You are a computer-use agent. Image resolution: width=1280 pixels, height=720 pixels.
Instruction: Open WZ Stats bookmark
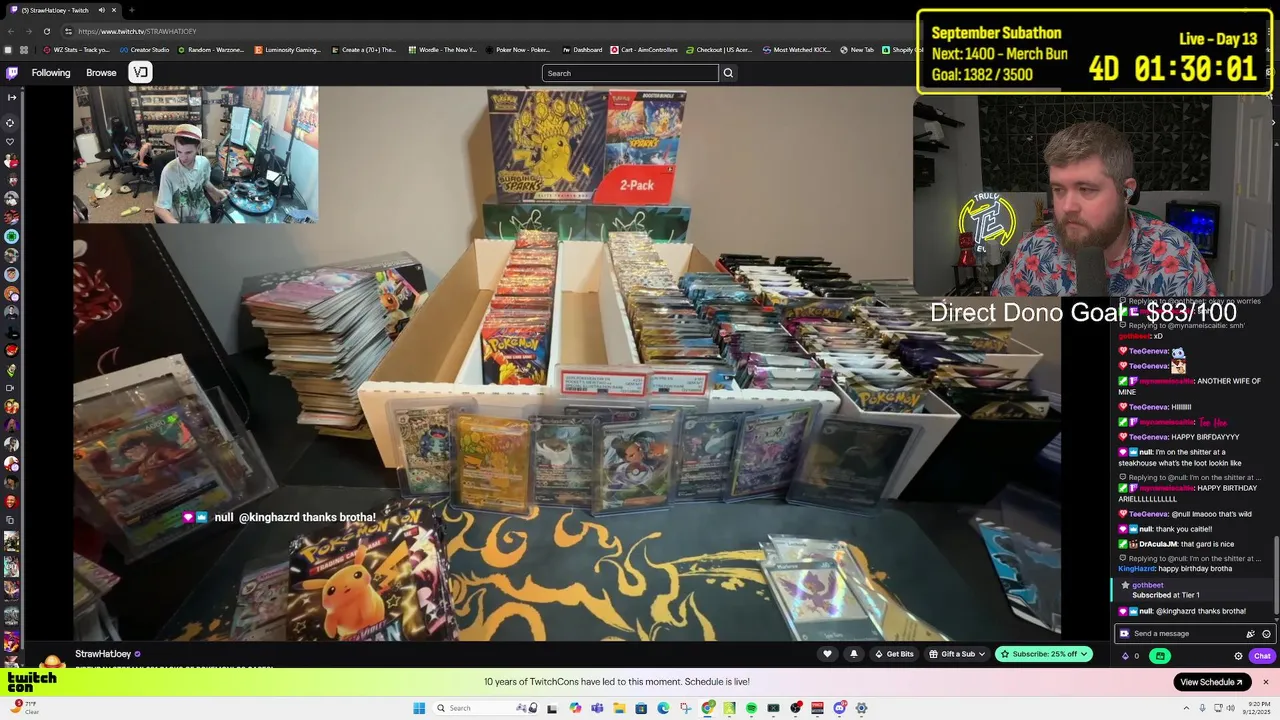(x=76, y=49)
